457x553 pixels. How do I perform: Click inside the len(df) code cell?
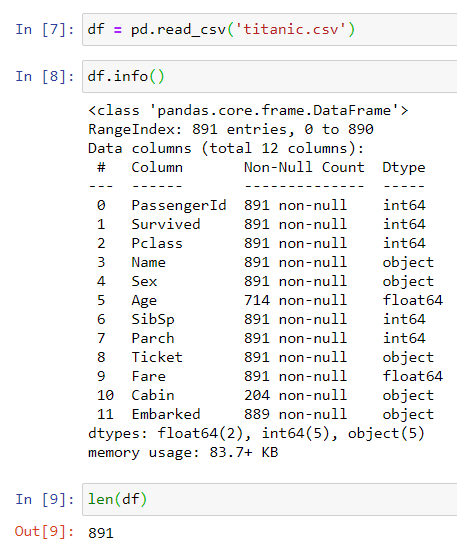(270, 499)
